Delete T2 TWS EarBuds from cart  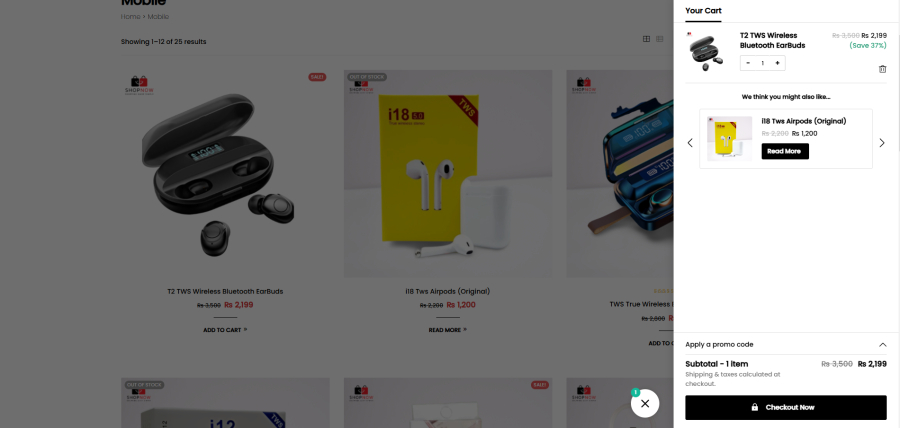pyautogui.click(x=882, y=69)
